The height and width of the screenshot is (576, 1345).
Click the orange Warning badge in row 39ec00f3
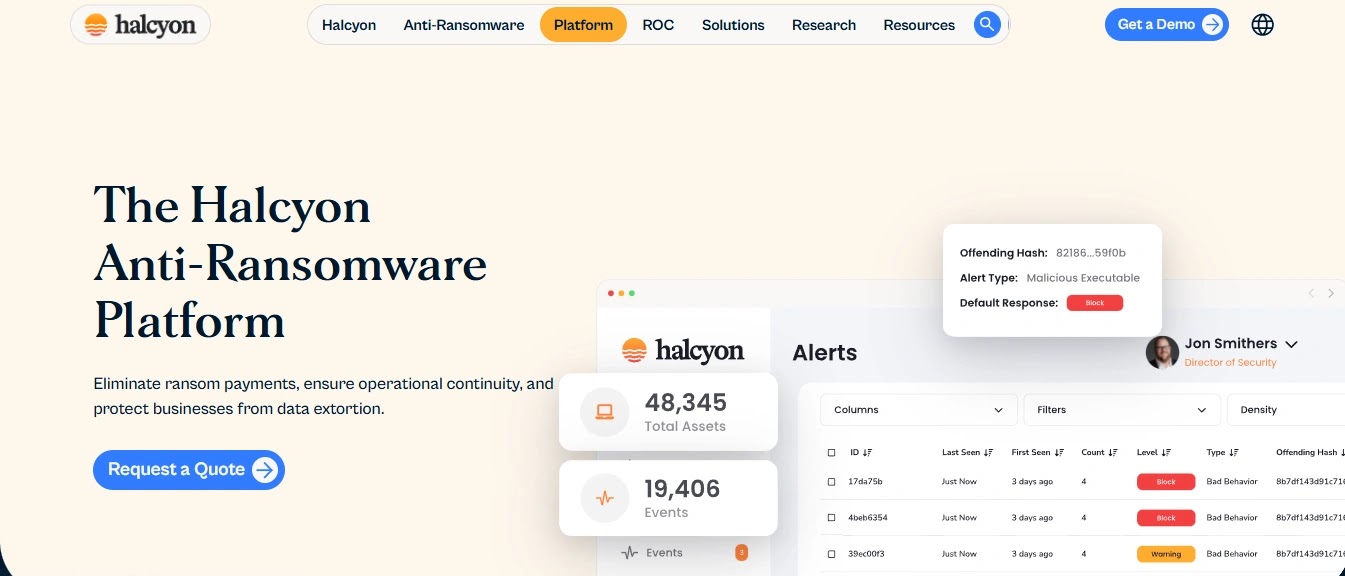(1166, 554)
